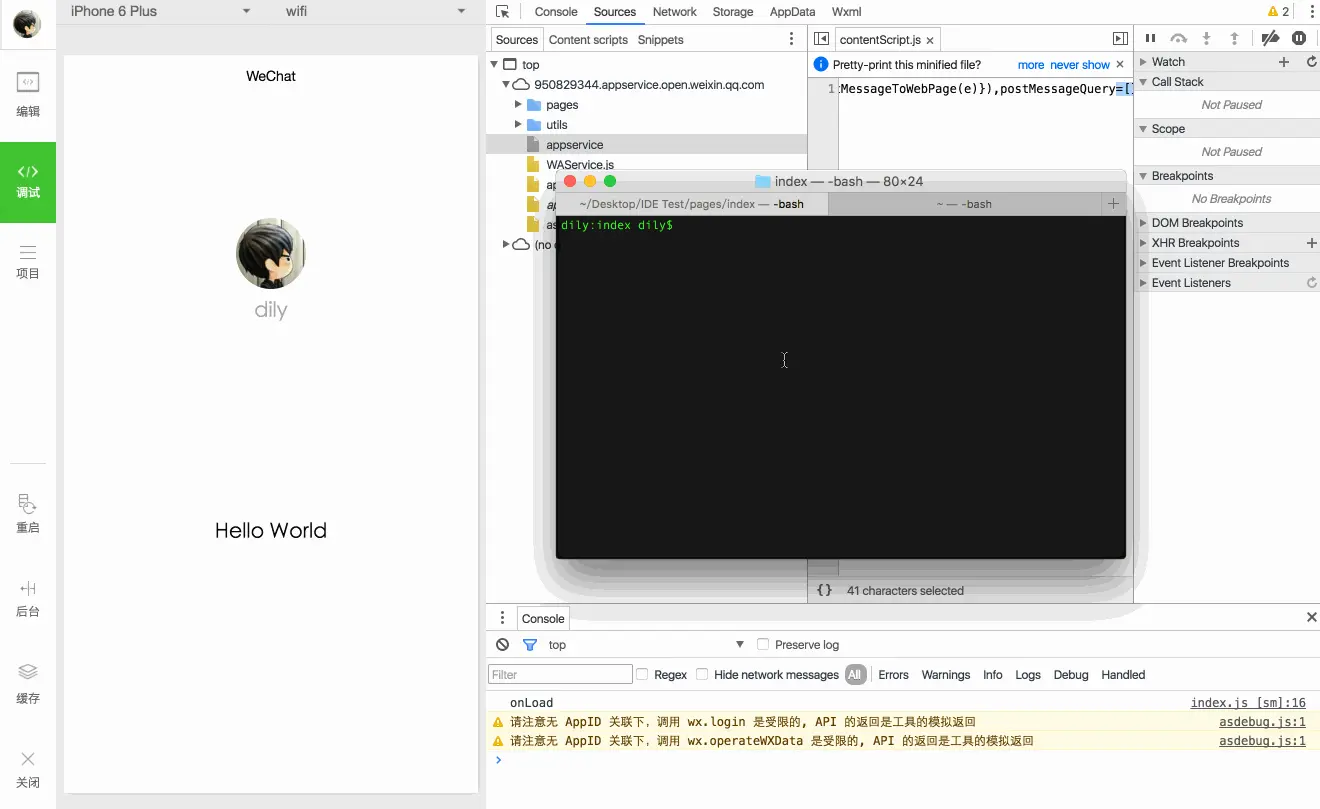Expand the pages folder
Image resolution: width=1320 pixels, height=809 pixels.
(x=518, y=104)
